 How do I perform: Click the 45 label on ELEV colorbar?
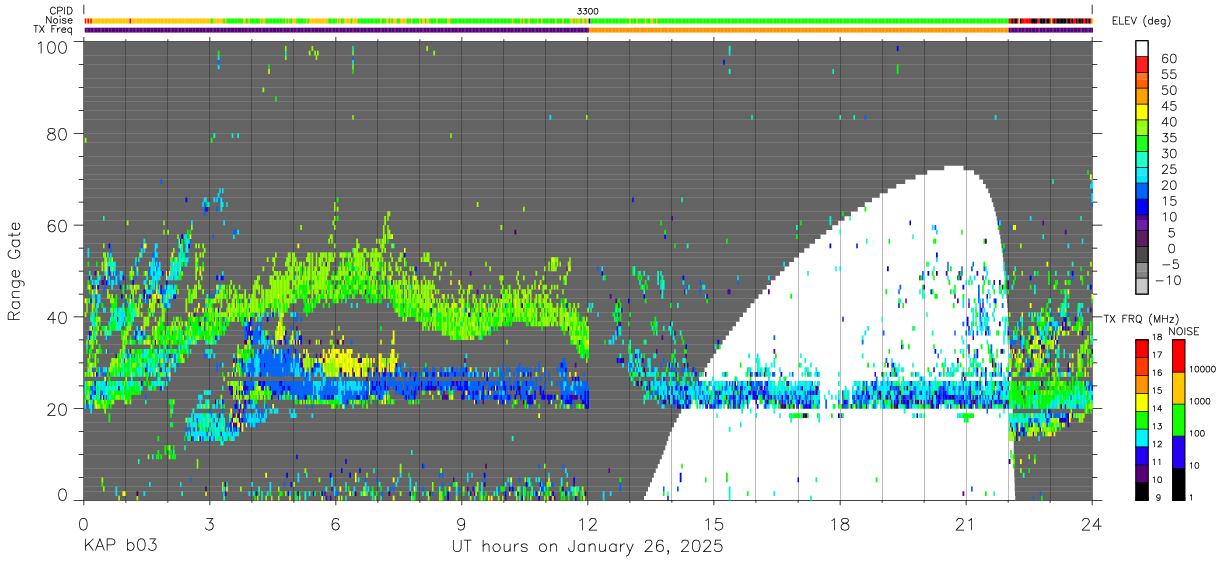click(1169, 106)
